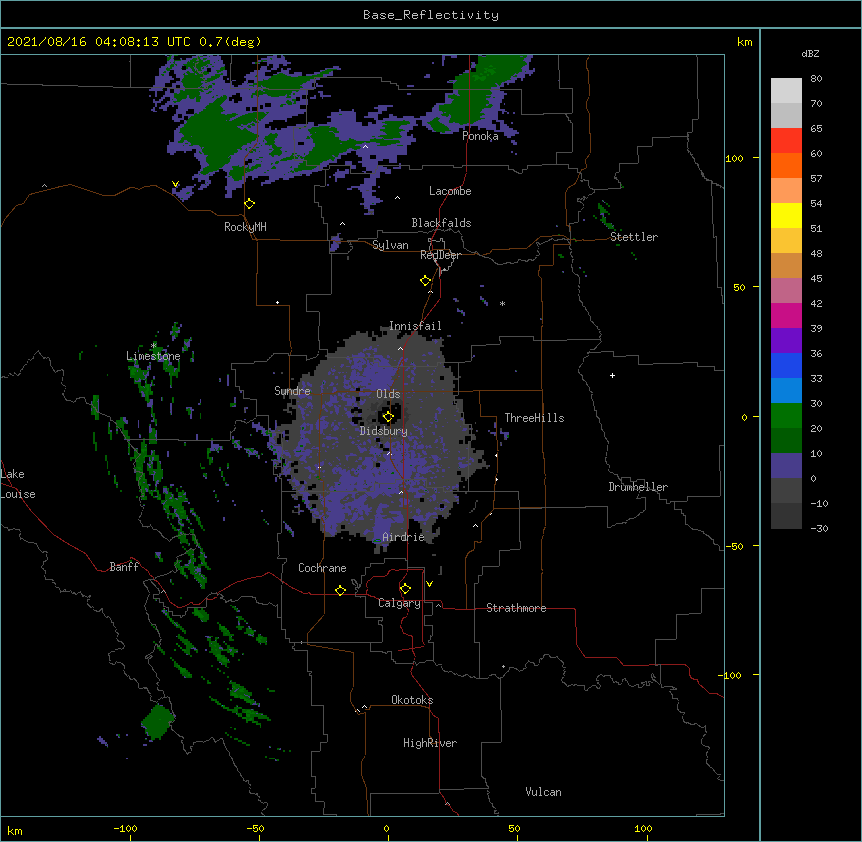Click the Vulcan label
This screenshot has width=862, height=842.
543,792
